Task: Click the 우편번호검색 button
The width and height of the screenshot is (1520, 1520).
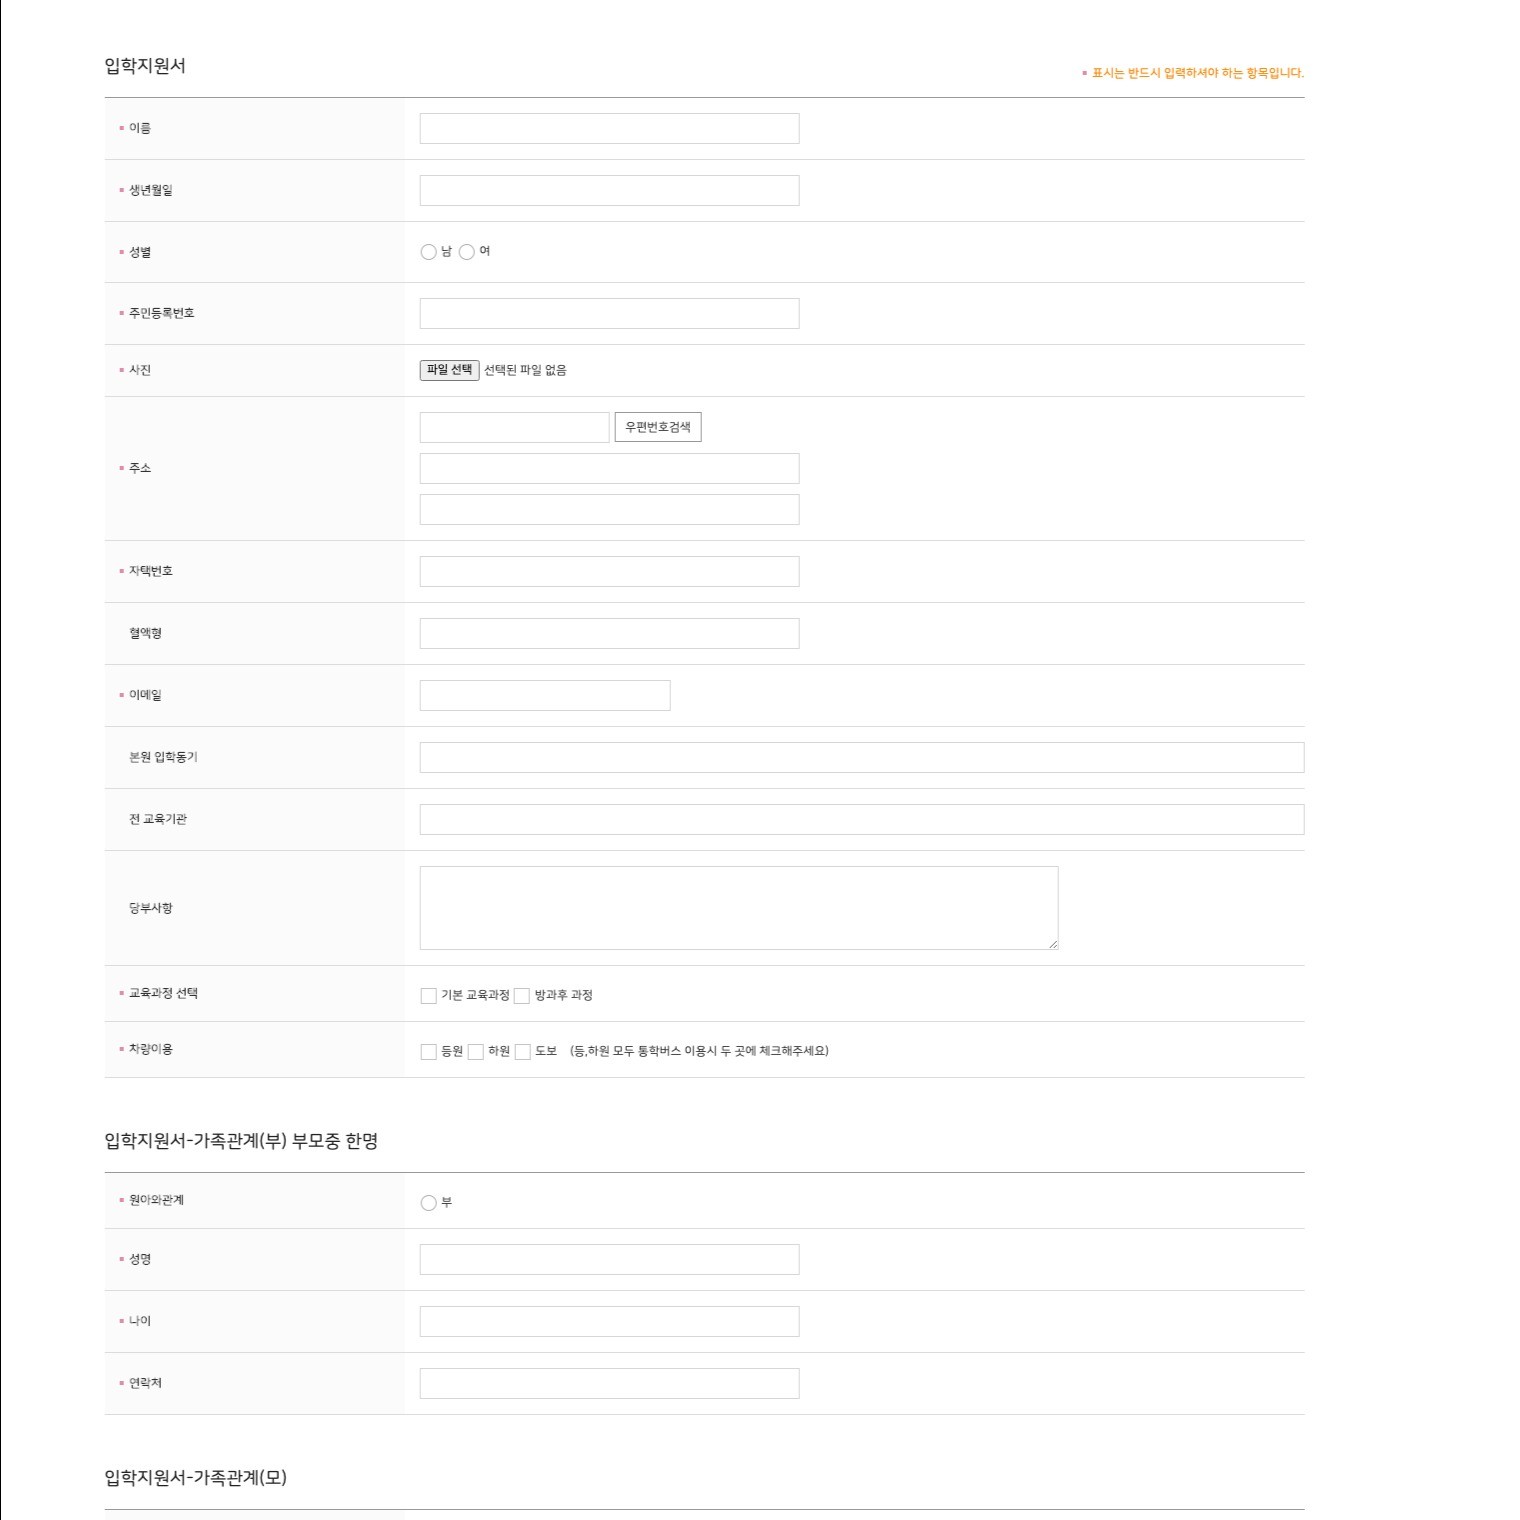Action: (658, 427)
